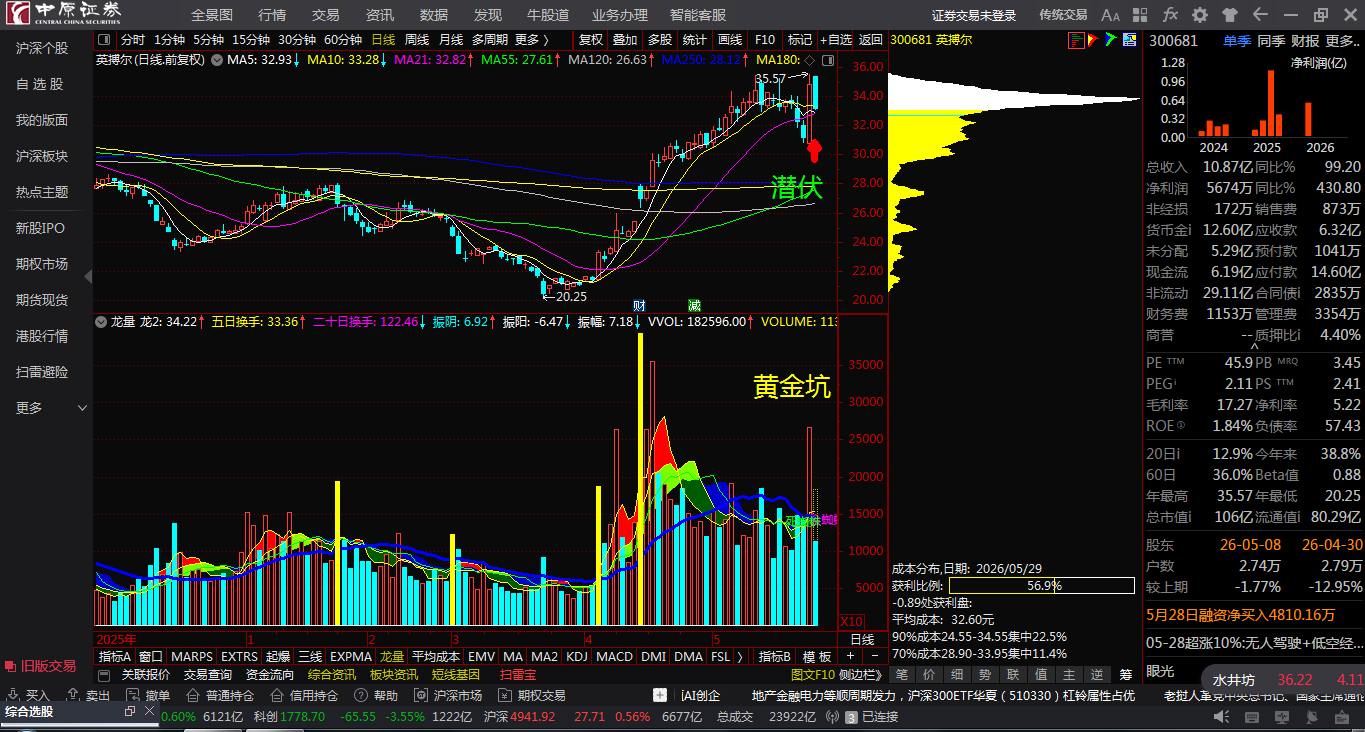The image size is (1365, 732).
Task: Open the 指标B indicator list
Action: (775, 656)
